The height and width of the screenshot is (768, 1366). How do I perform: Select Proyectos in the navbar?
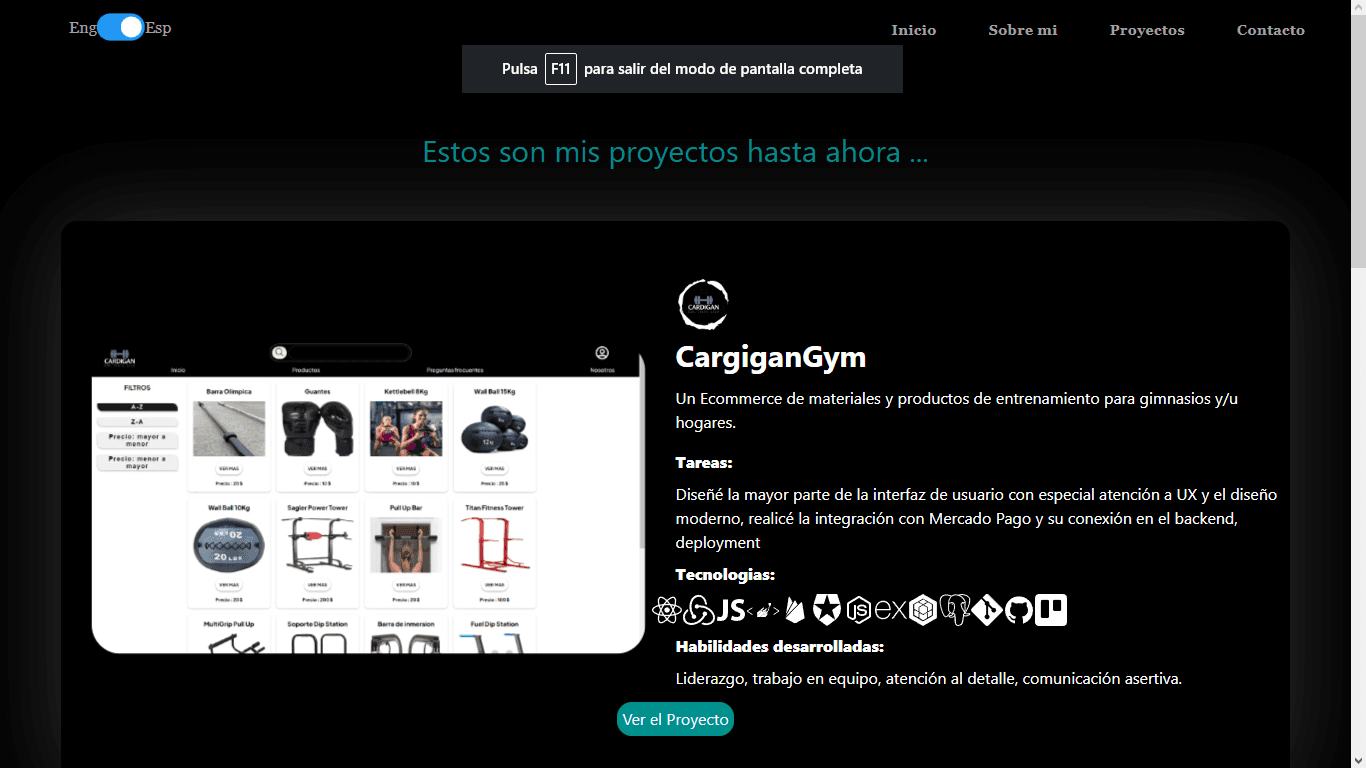point(1146,30)
